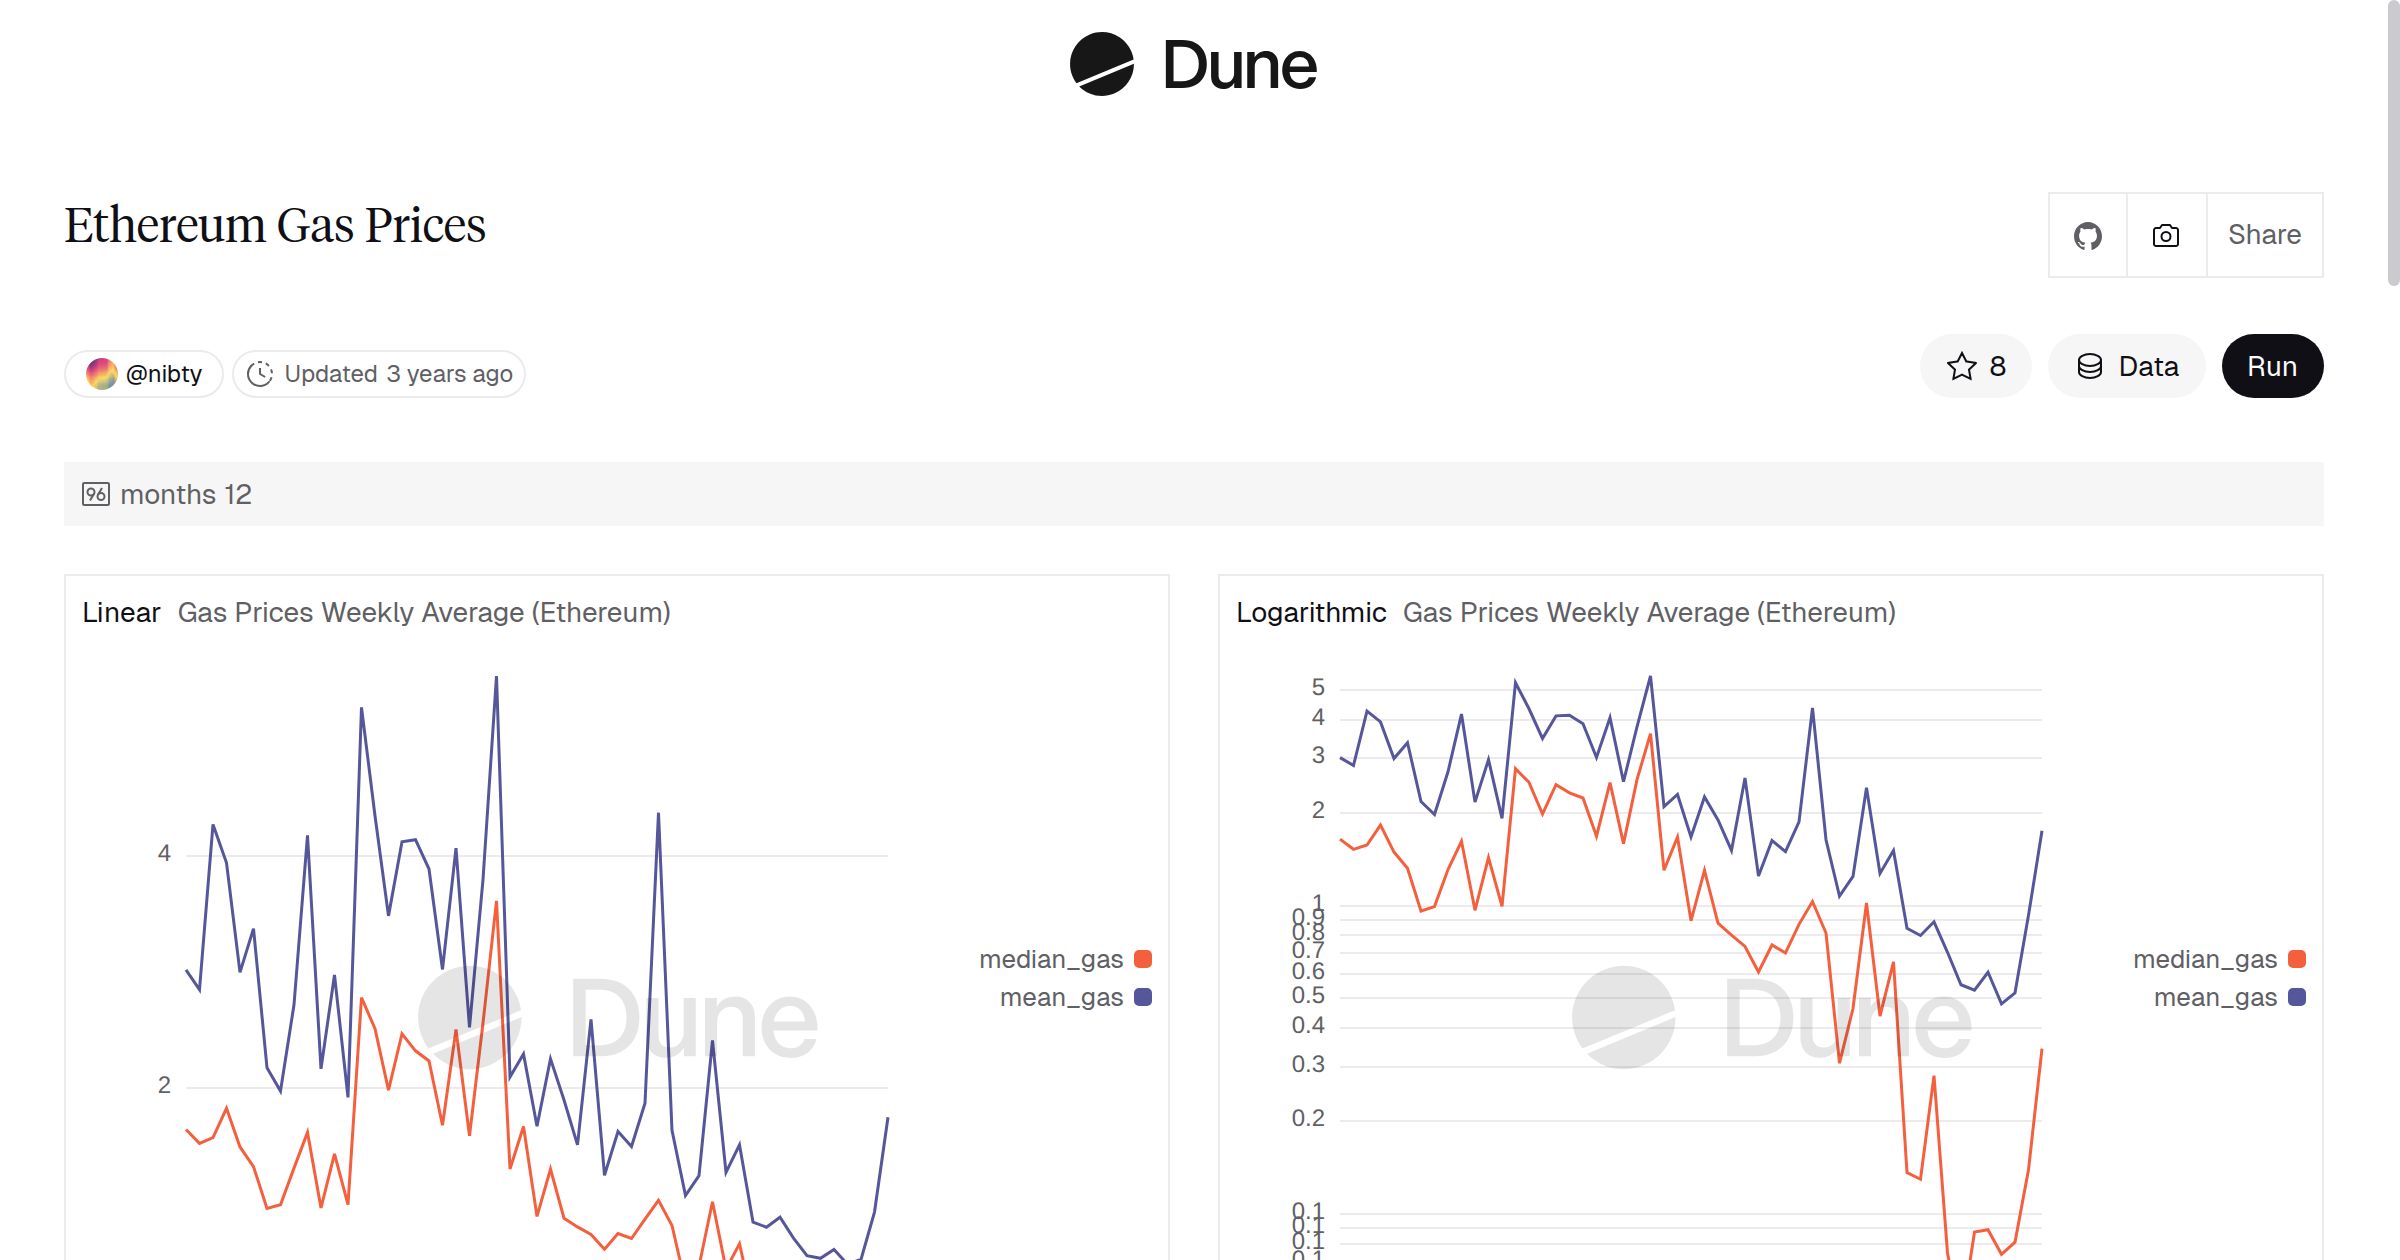Open @nibty's profile page
Screen dimensions: 2400x1260
click(x=163, y=372)
